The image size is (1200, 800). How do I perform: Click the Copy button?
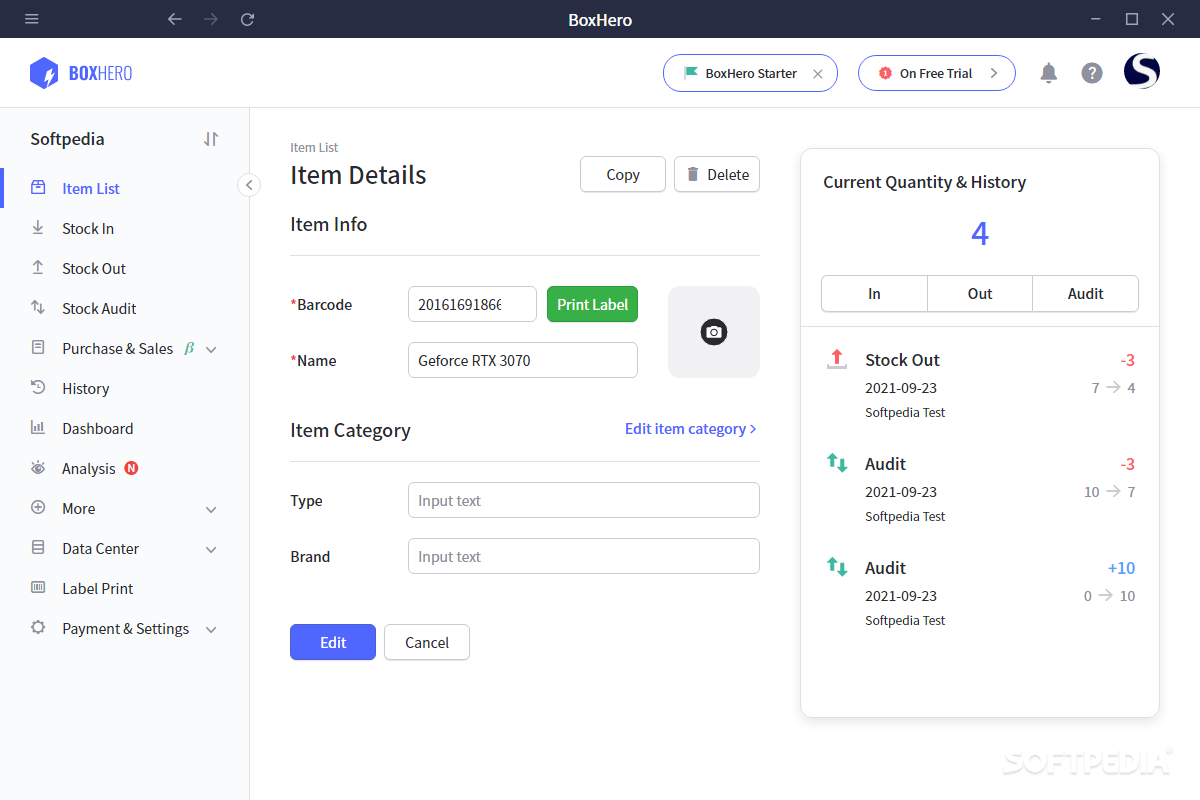(623, 174)
